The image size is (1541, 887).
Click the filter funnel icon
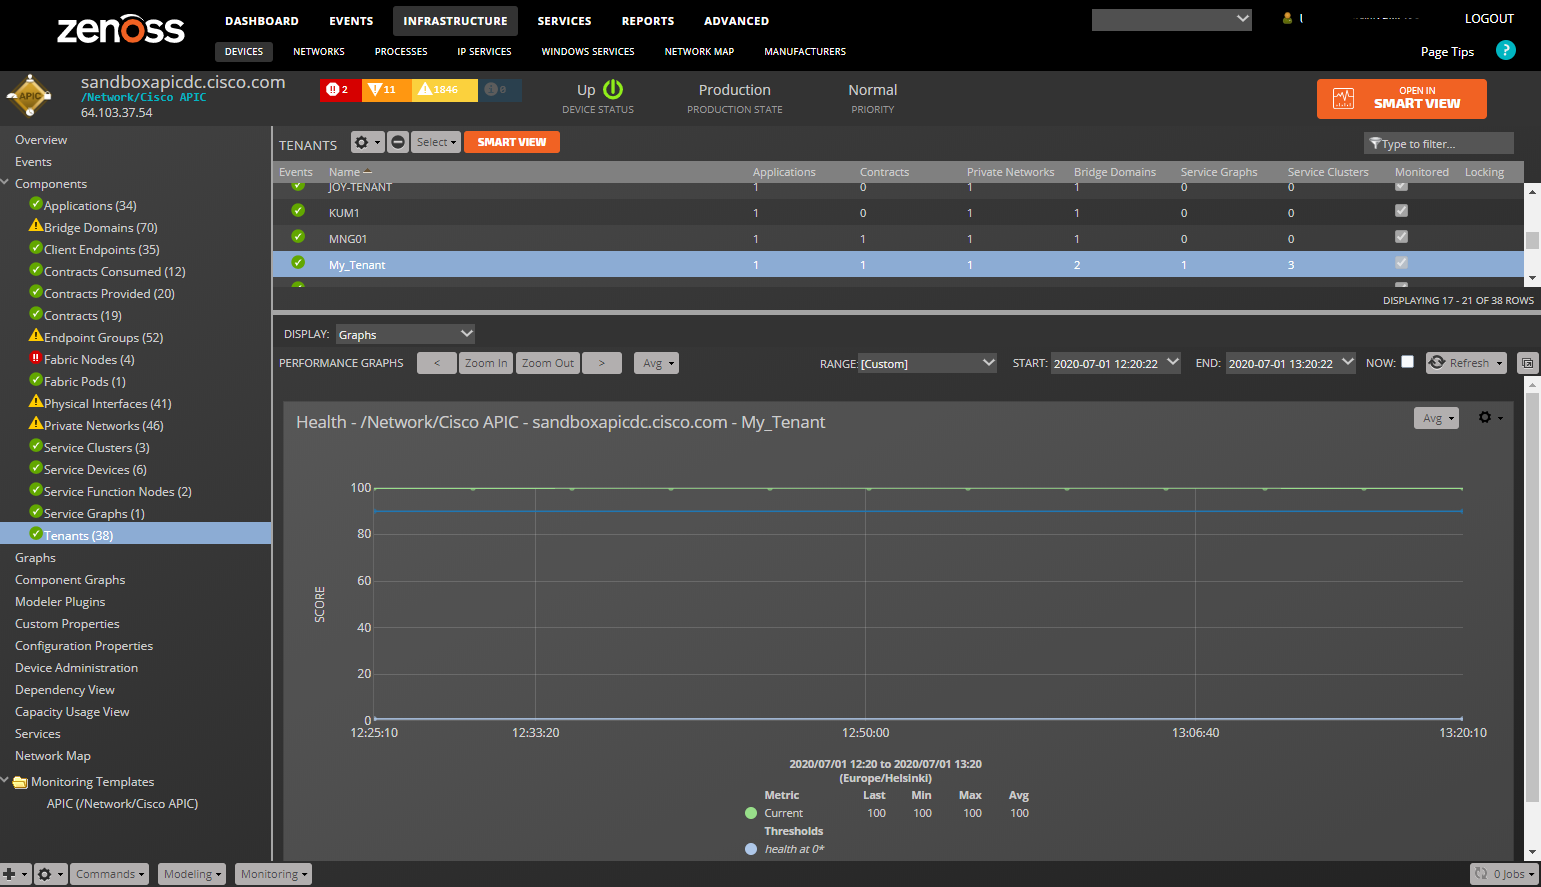tap(1375, 144)
